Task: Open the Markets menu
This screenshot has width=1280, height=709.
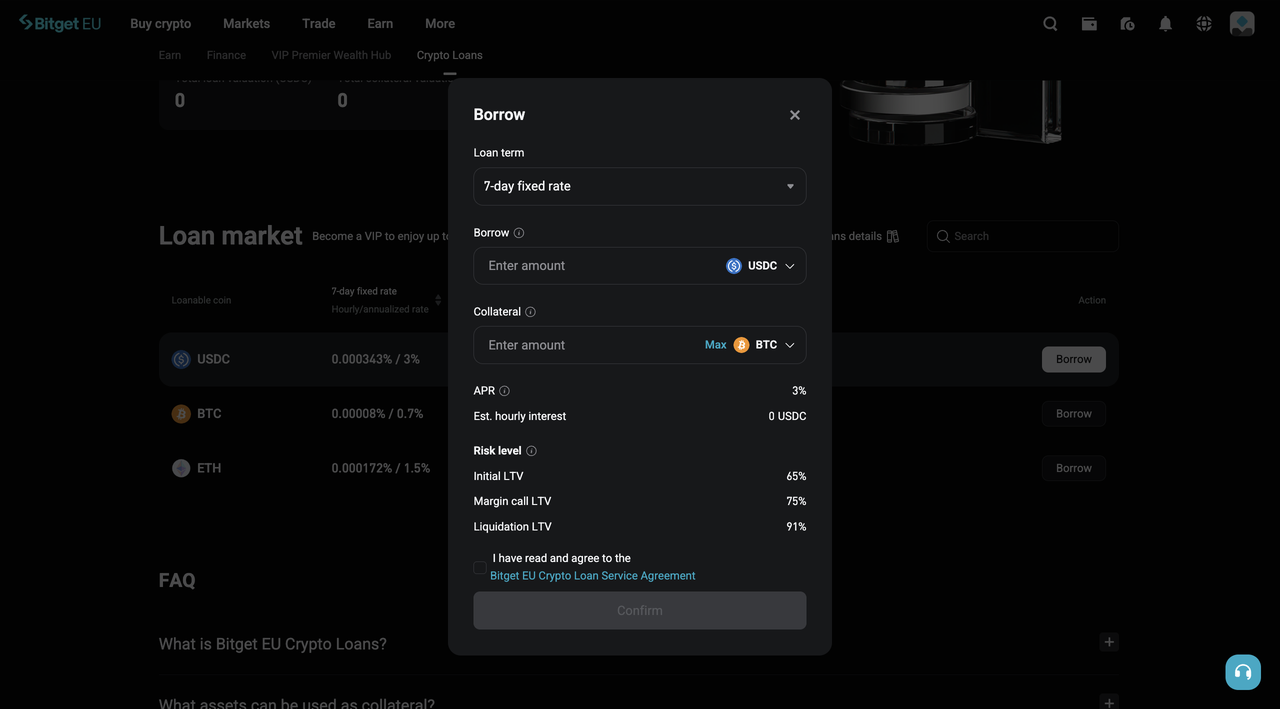Action: point(246,23)
